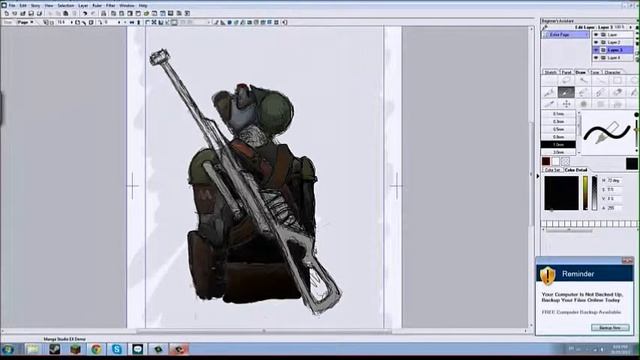Choose 0.3mm brush size
Image resolution: width=640 pixels, height=360 pixels.
(558, 122)
